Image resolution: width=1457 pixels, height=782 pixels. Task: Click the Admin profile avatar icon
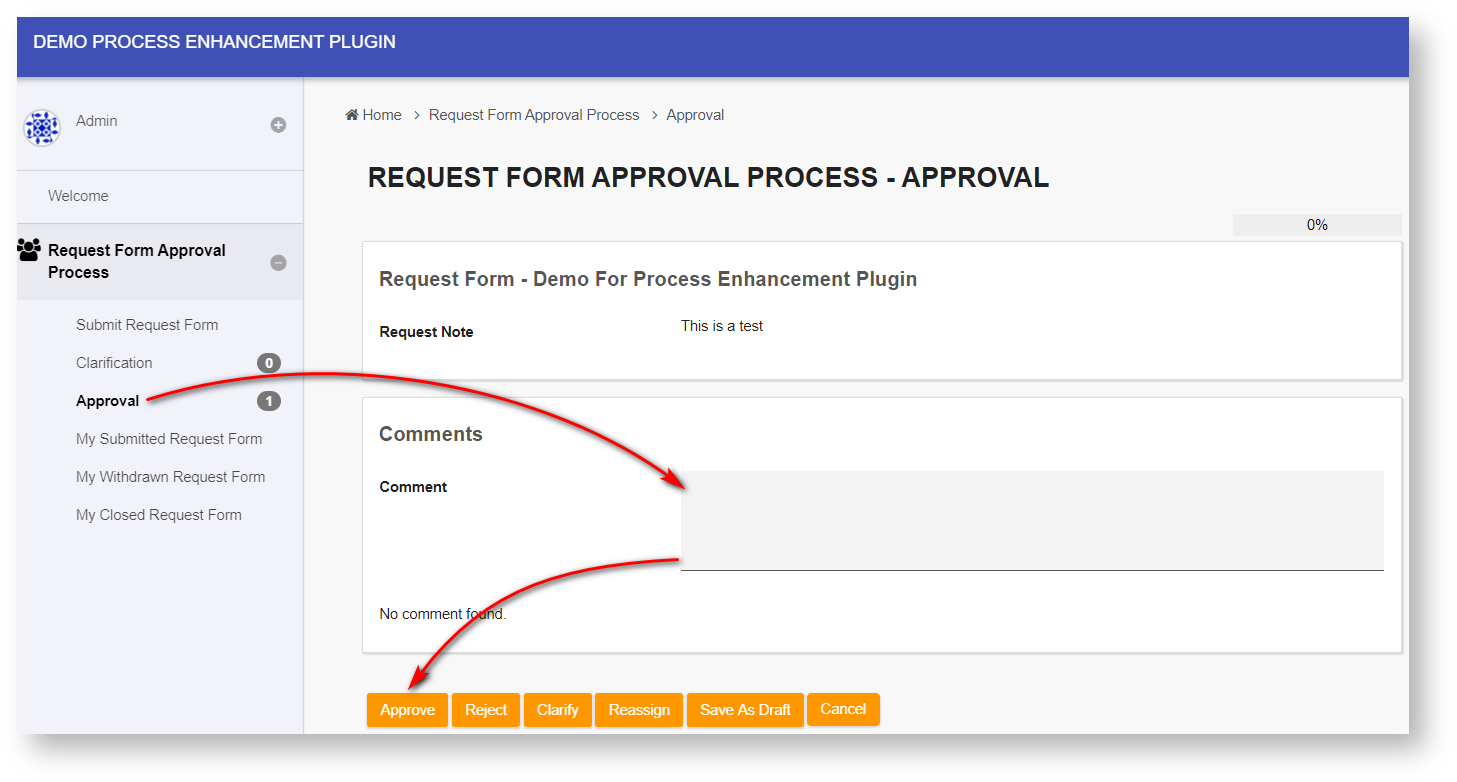(x=42, y=128)
